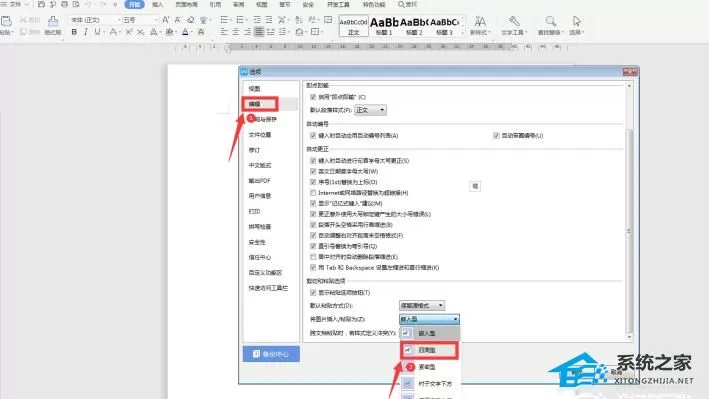Click the print icon in quick access bar

(64, 5)
